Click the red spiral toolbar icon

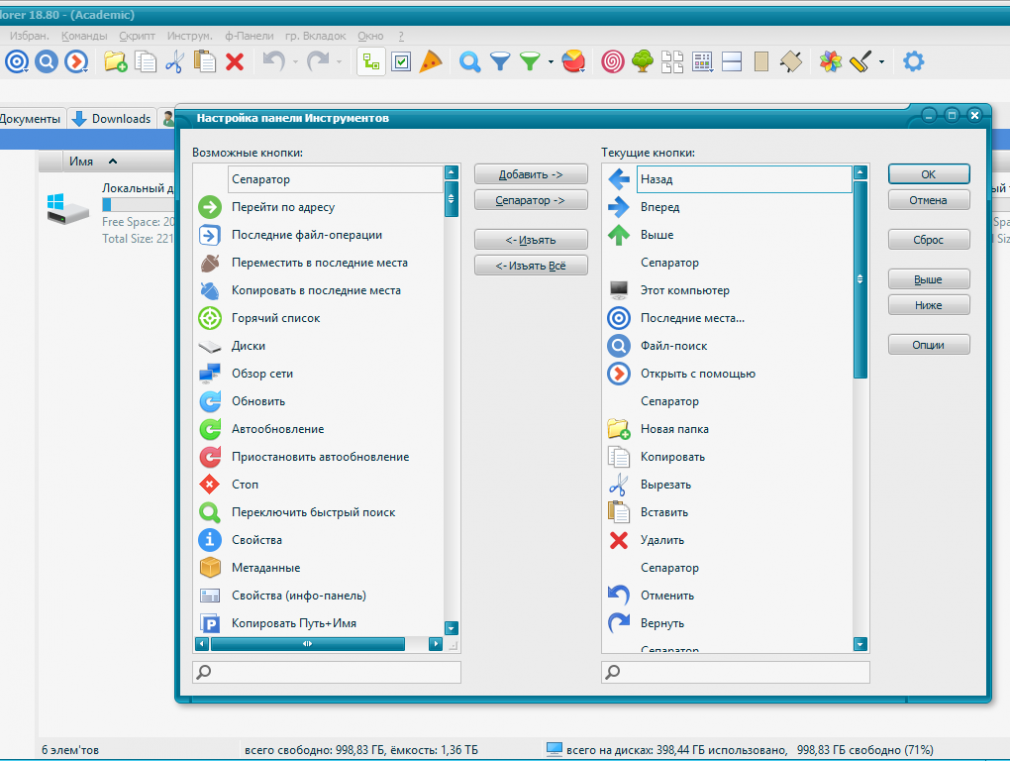pyautogui.click(x=613, y=62)
